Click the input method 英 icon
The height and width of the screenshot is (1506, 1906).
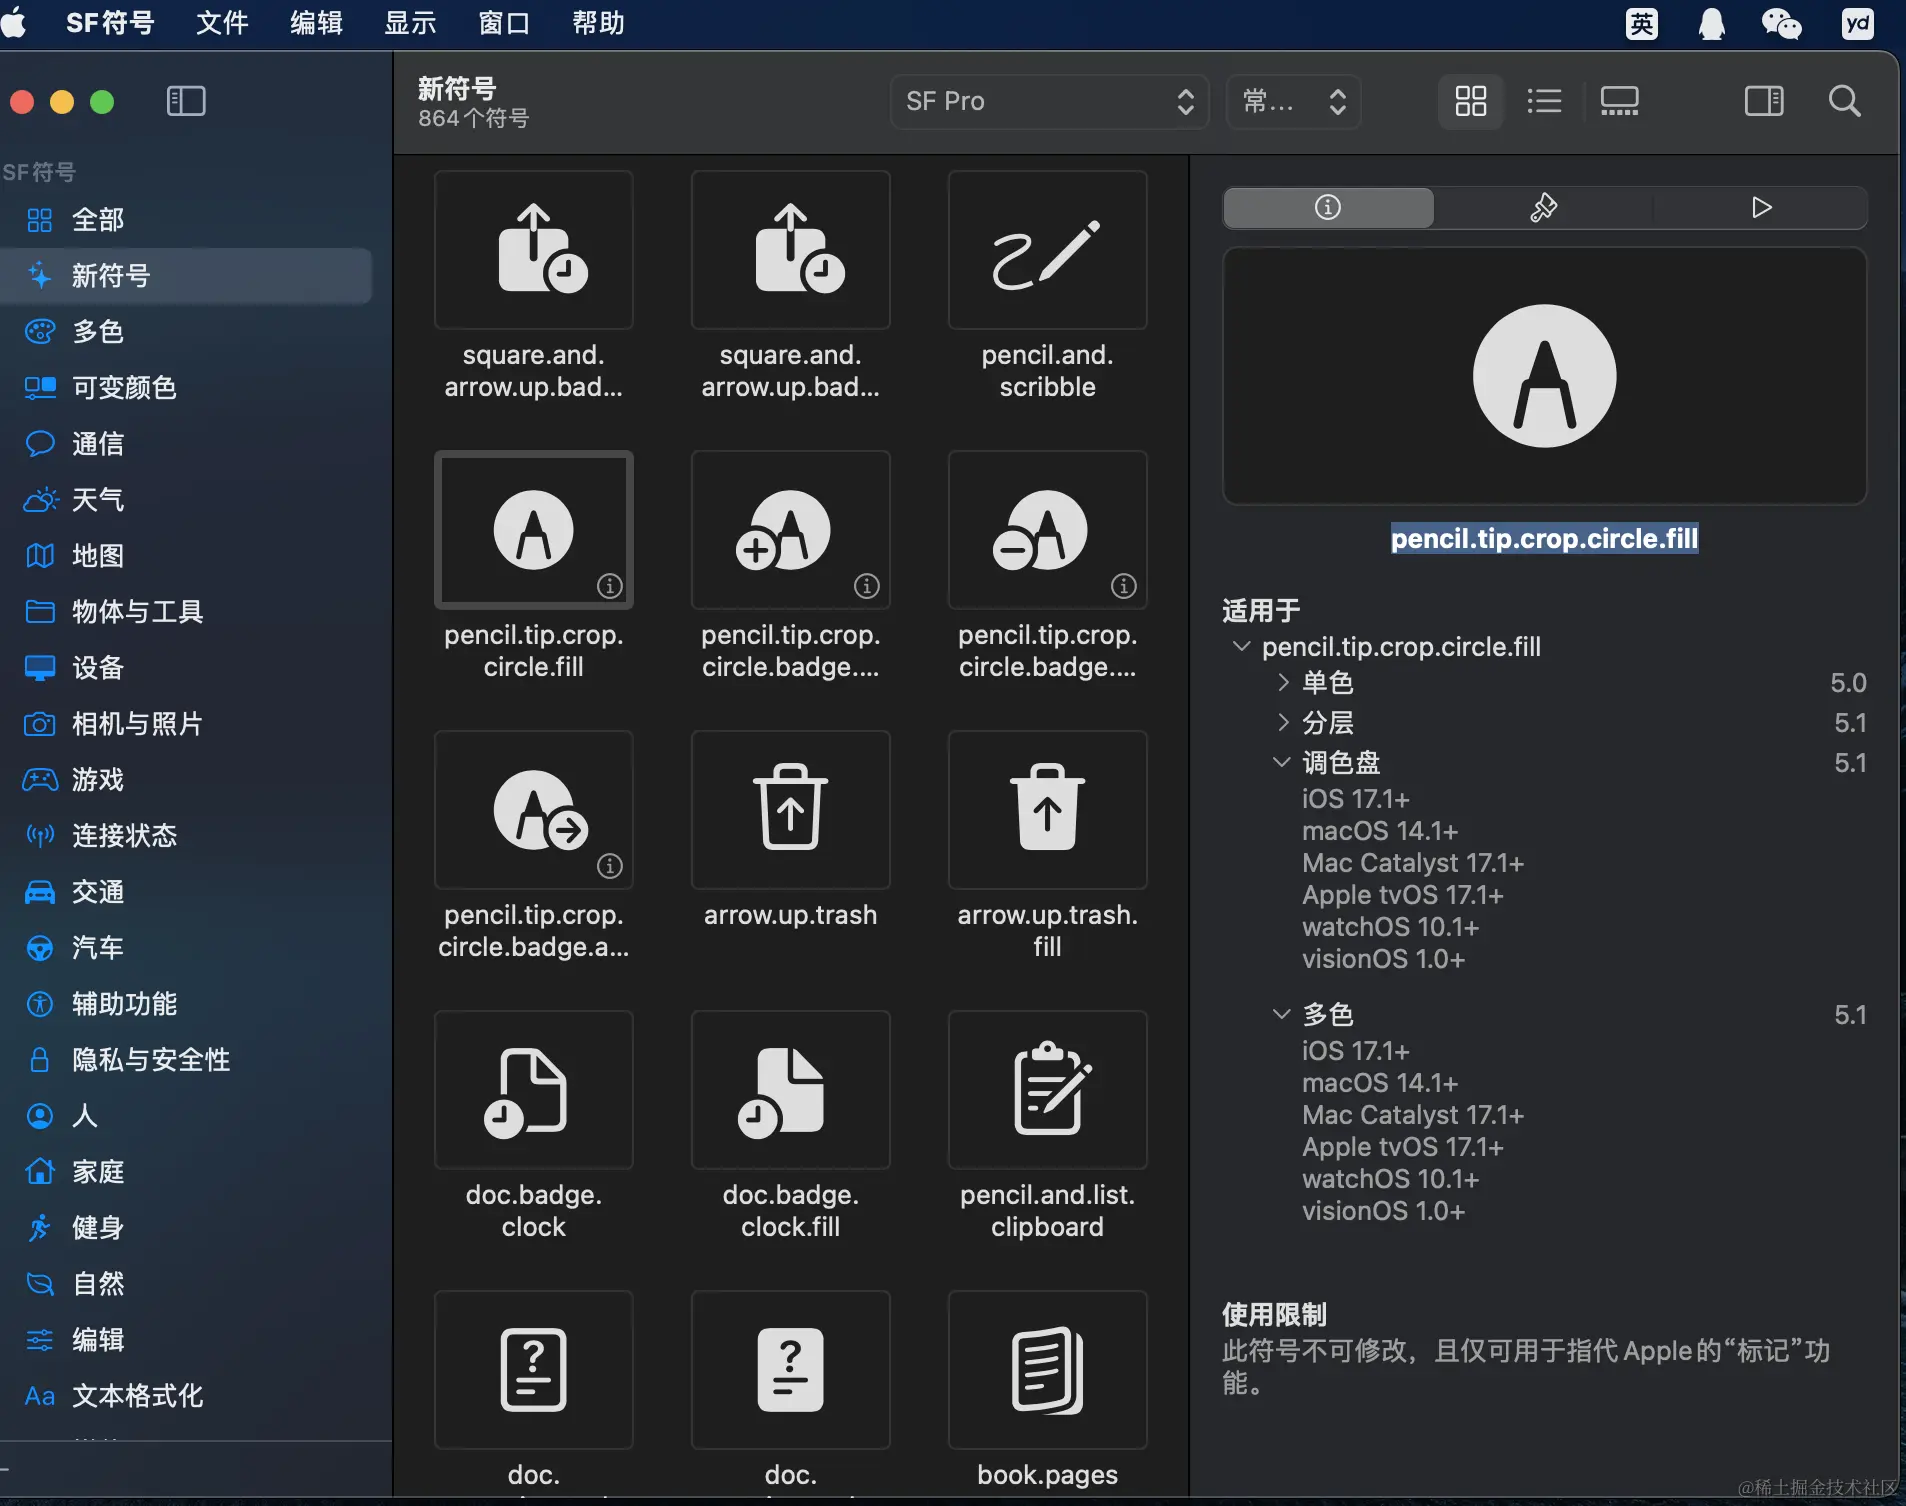coord(1642,23)
